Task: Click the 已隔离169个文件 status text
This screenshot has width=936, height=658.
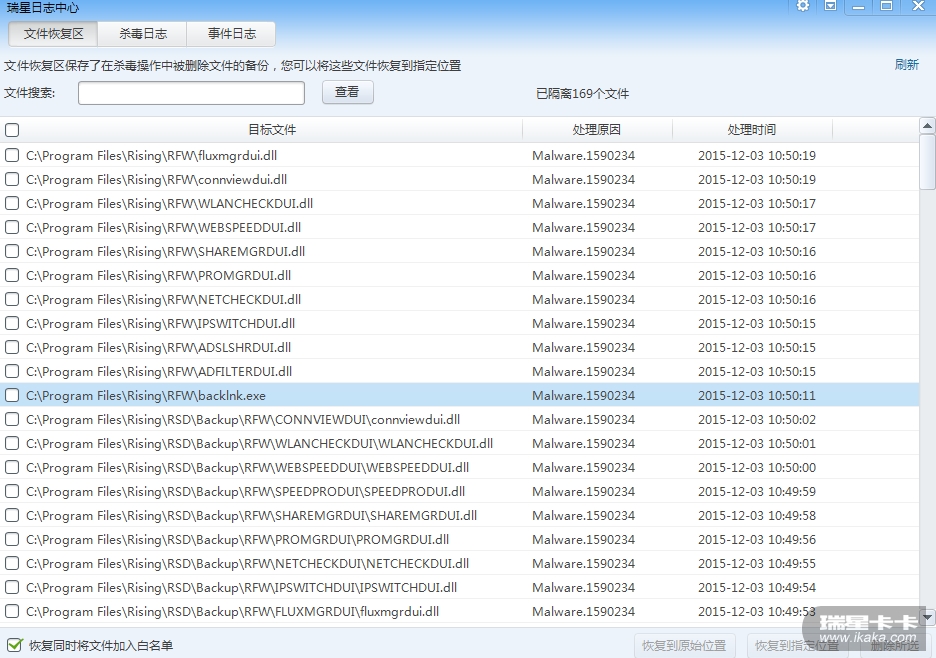Action: click(x=582, y=94)
